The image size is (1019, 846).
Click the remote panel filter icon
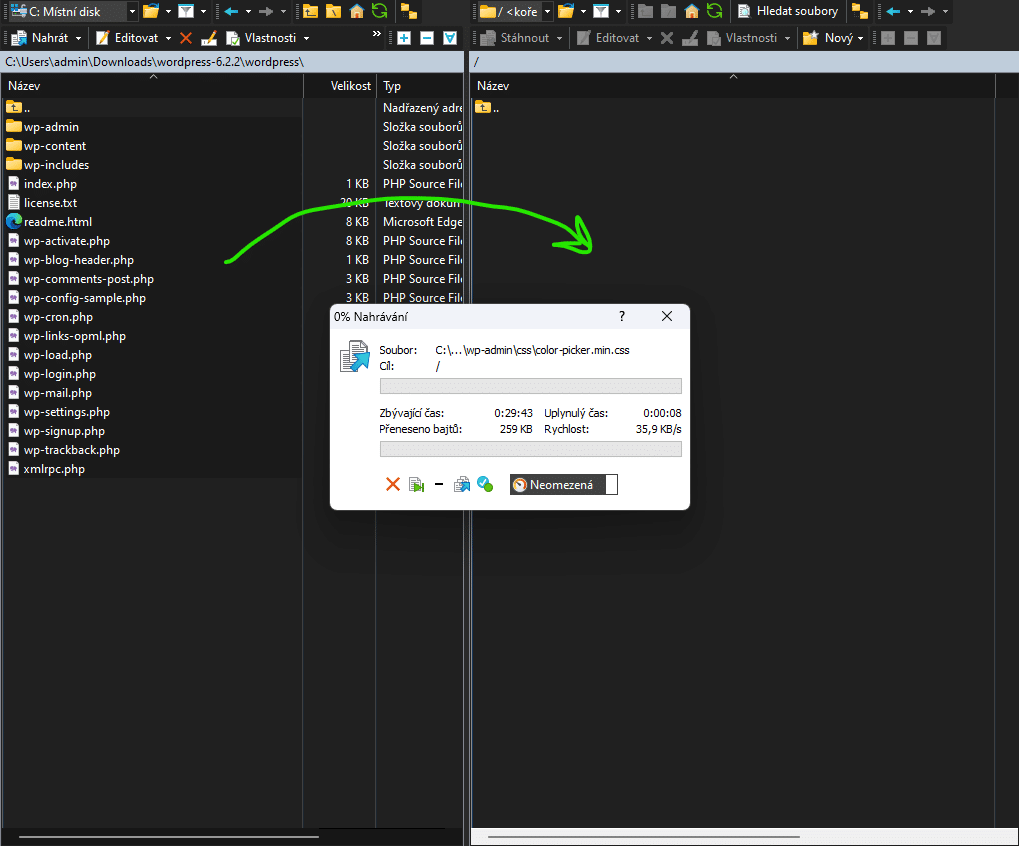pos(601,11)
